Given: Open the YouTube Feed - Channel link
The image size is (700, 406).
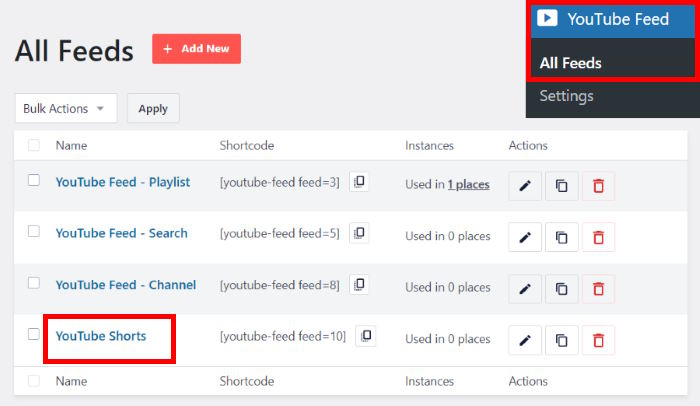Looking at the screenshot, I should (x=126, y=285).
